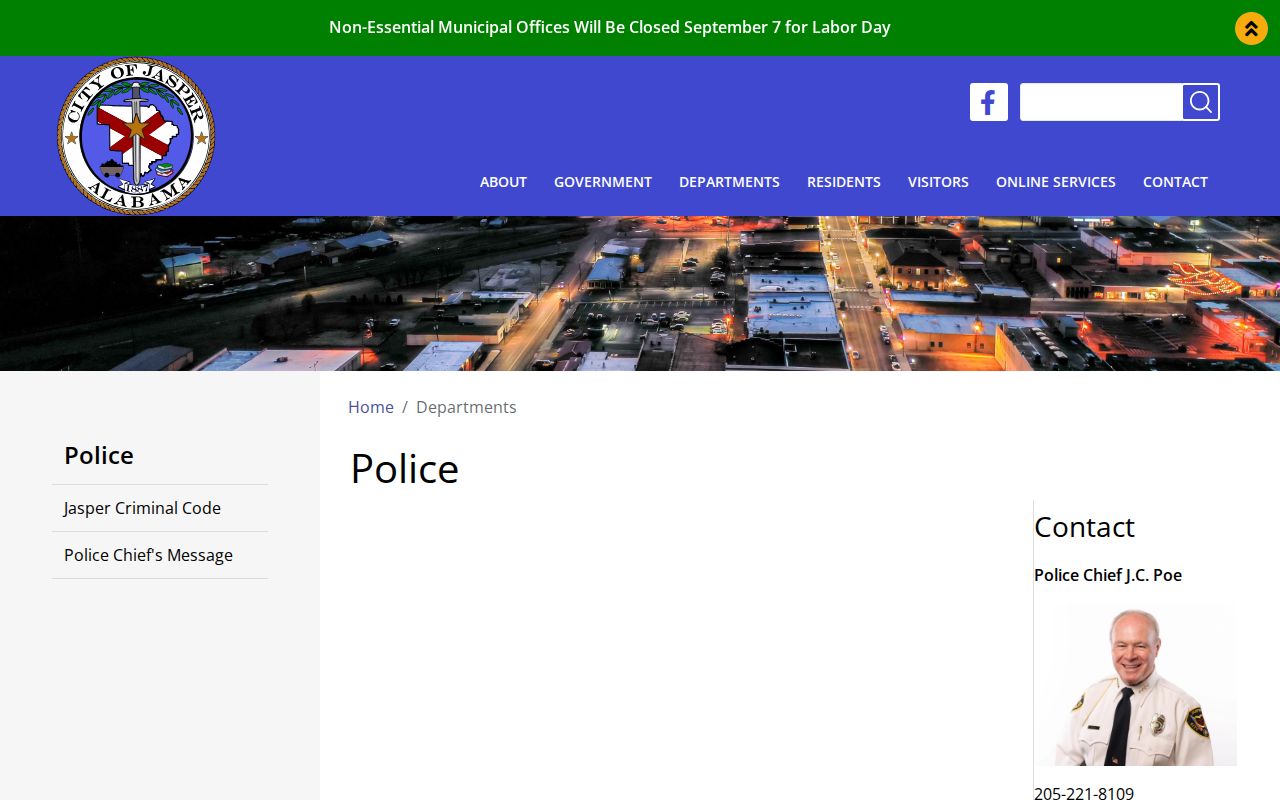Open the Departments menu
This screenshot has height=800, width=1280.
point(729,182)
